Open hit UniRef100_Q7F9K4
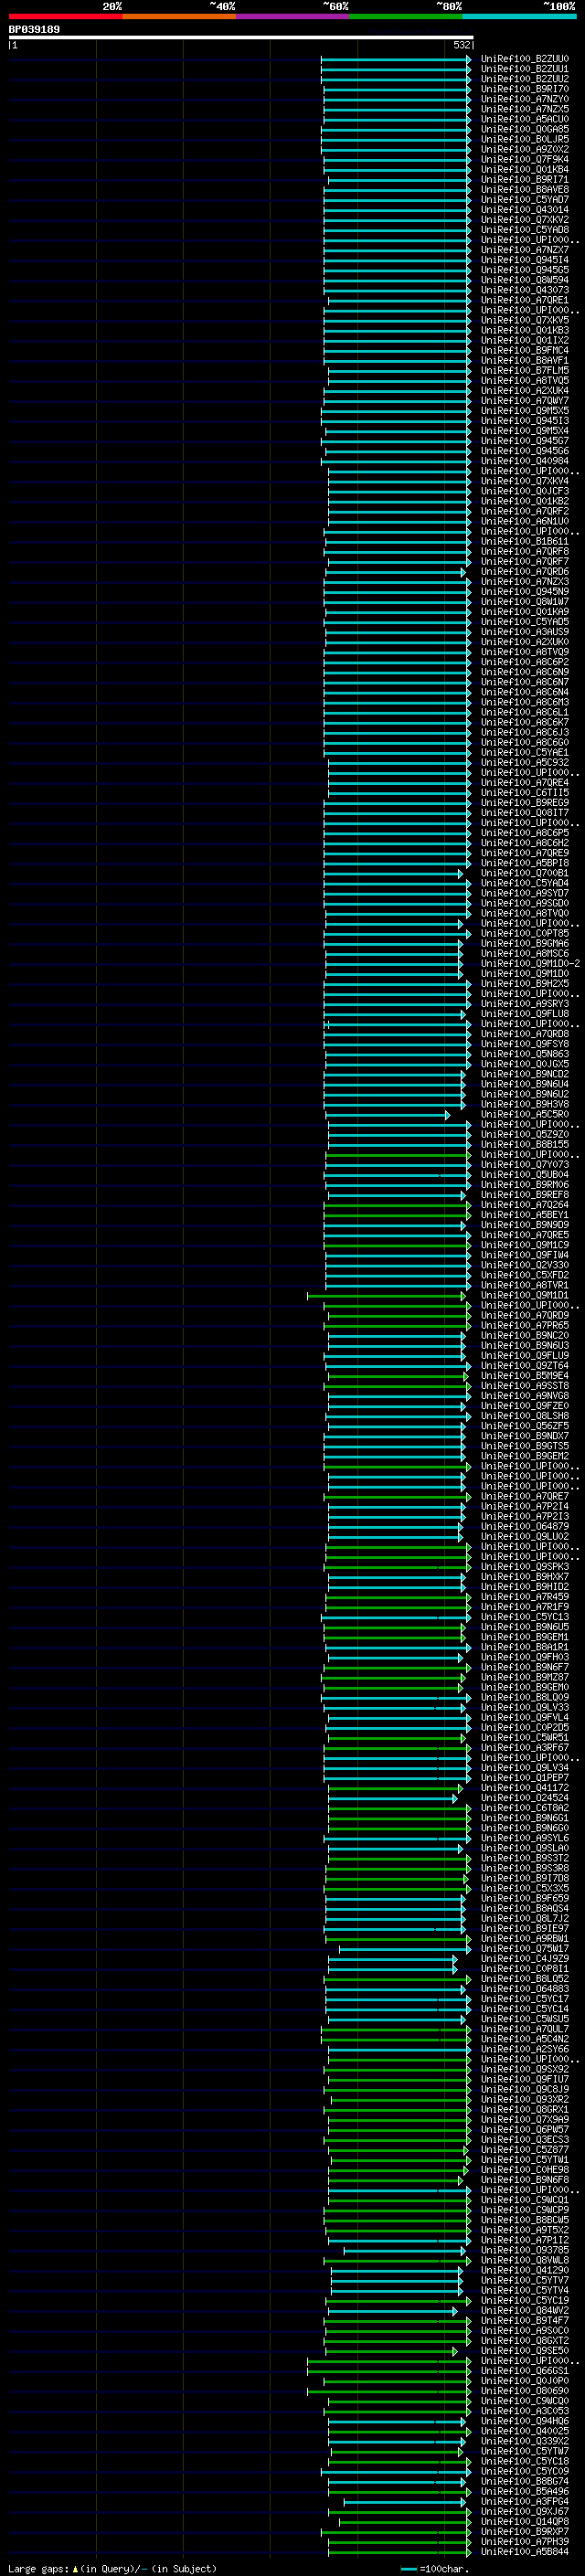The image size is (585, 2576). [525, 159]
